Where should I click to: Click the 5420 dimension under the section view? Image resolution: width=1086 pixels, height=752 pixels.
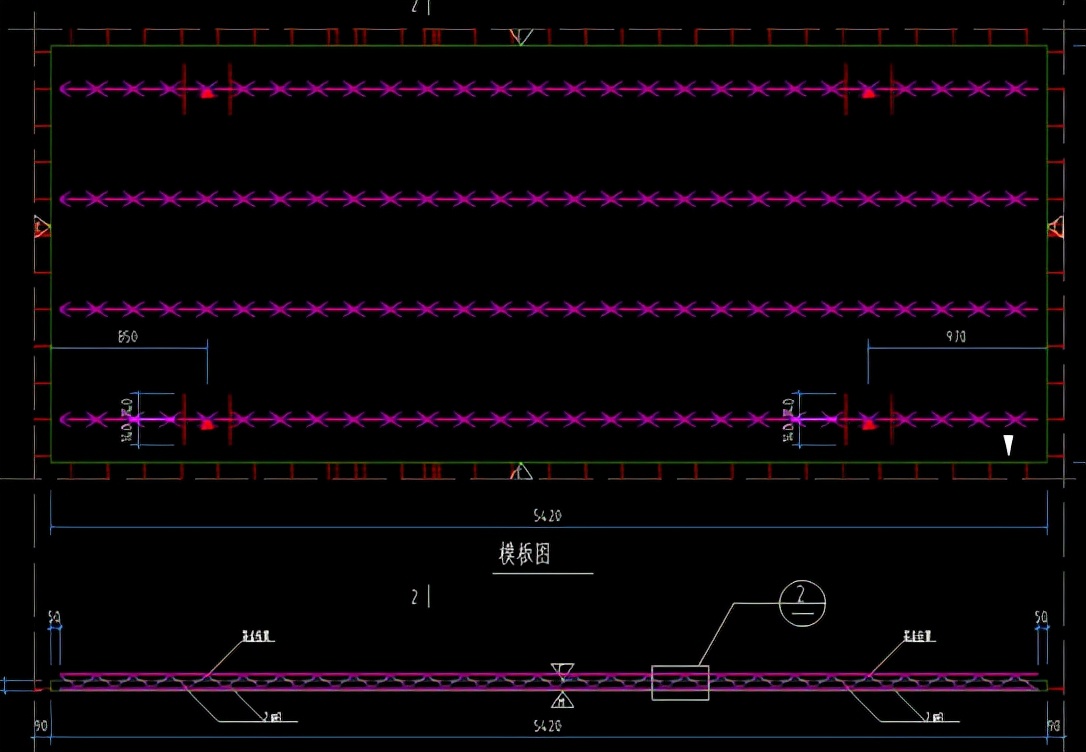(547, 726)
